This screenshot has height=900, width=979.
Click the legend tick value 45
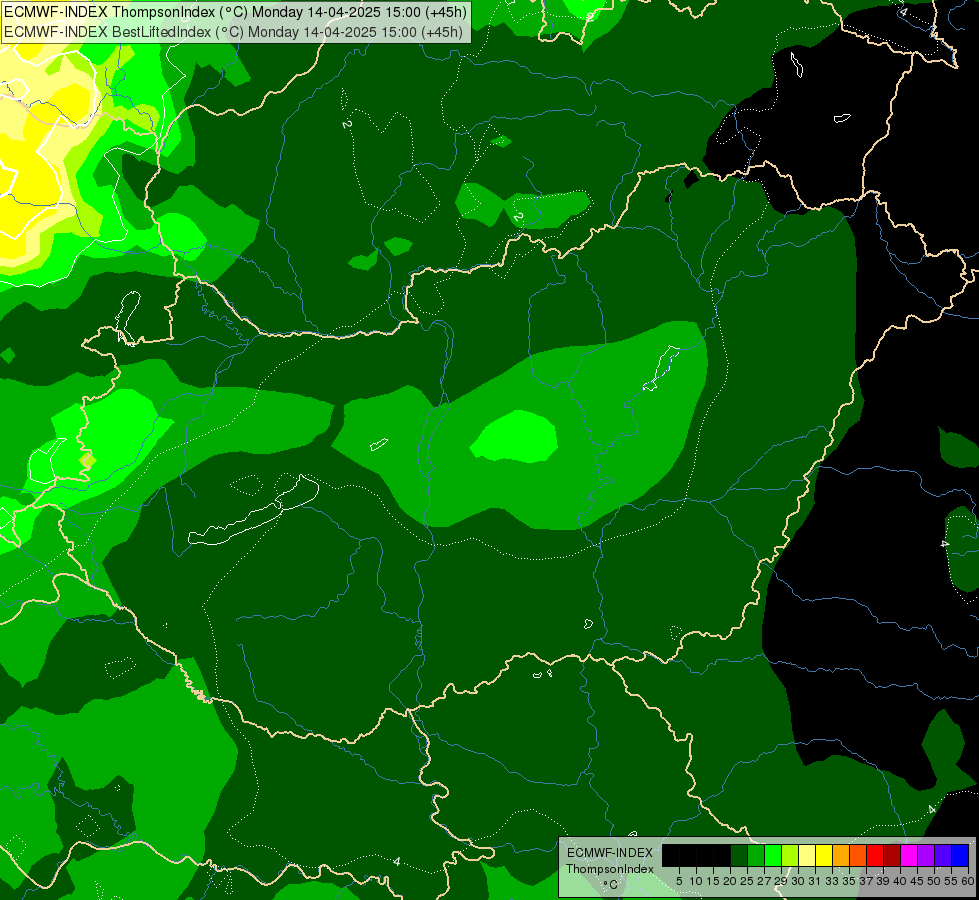(x=918, y=881)
